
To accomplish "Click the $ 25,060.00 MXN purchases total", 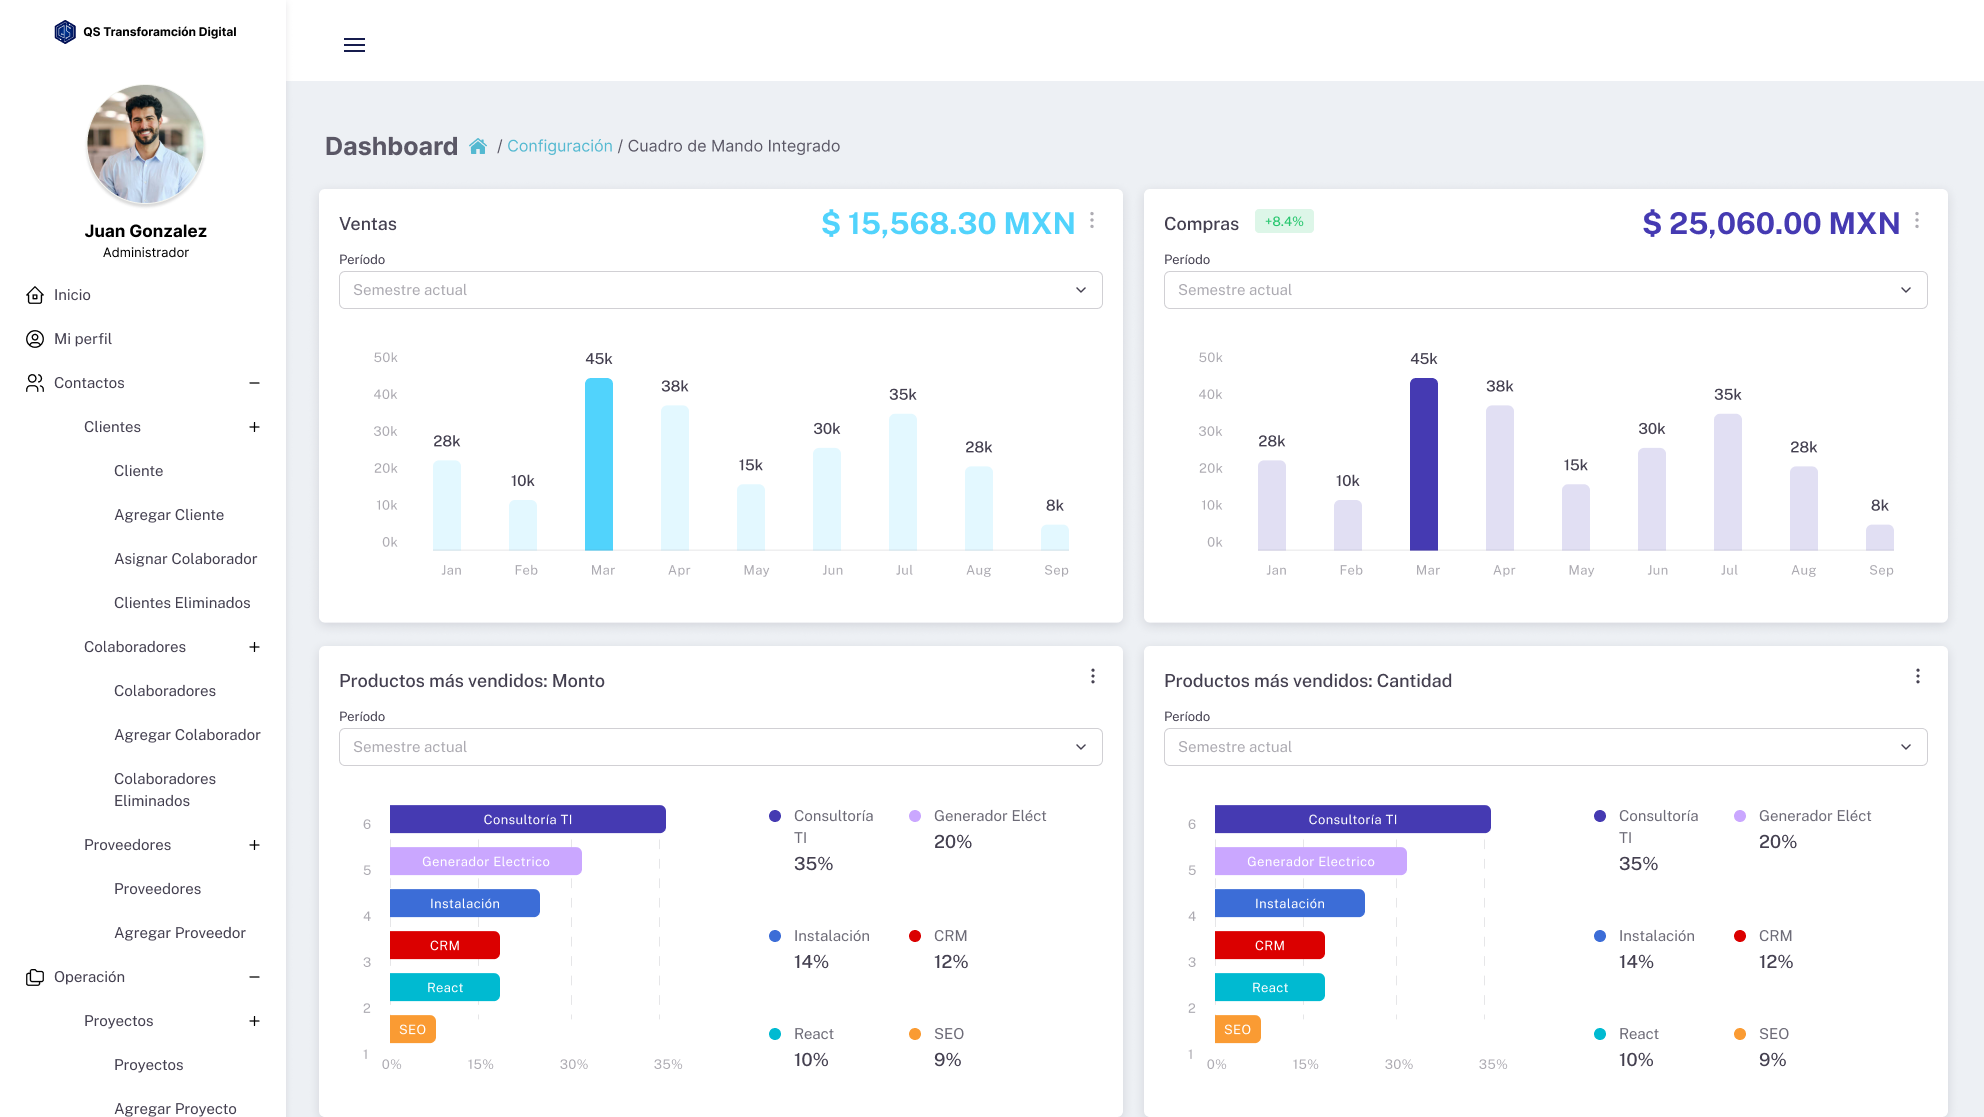I will point(1771,223).
